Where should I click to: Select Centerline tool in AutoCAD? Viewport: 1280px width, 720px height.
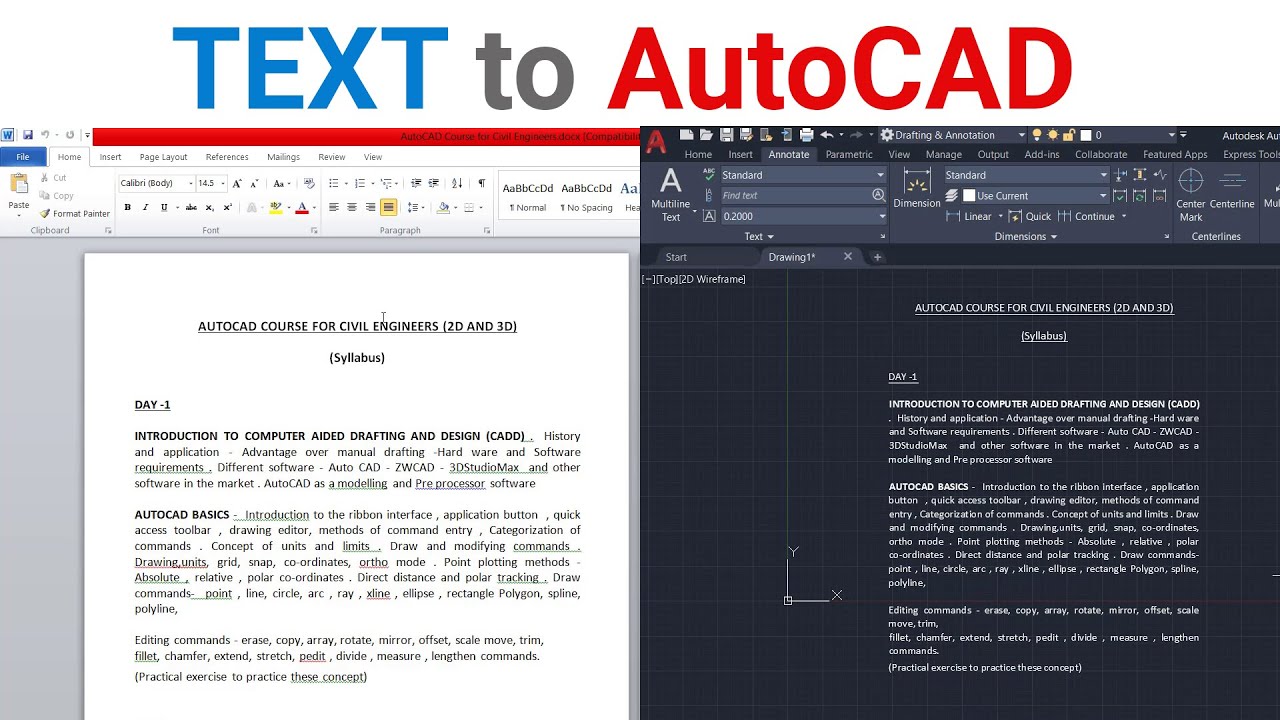coord(1232,190)
